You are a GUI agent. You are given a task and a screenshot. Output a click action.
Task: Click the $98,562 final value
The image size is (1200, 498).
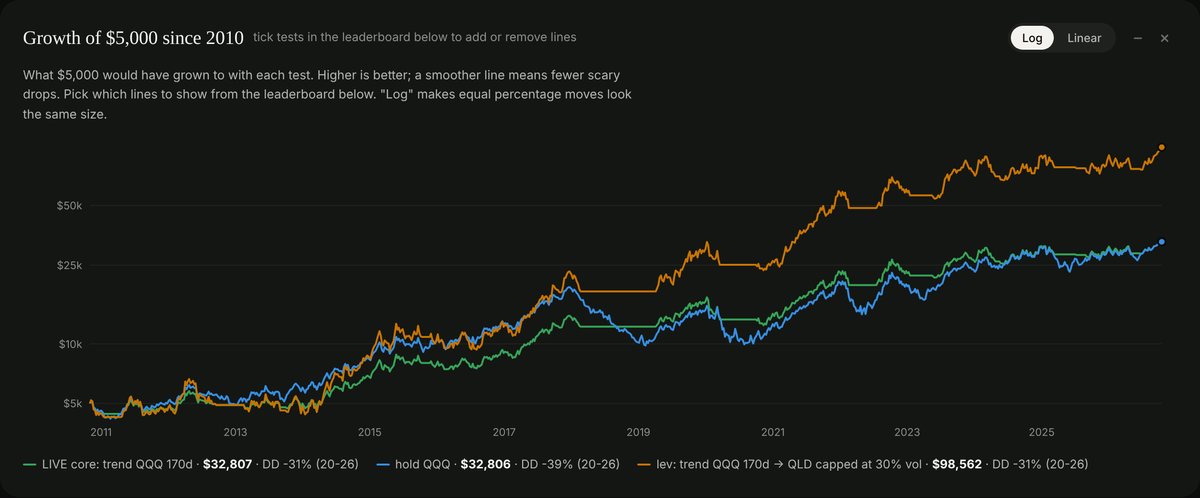[x=957, y=464]
